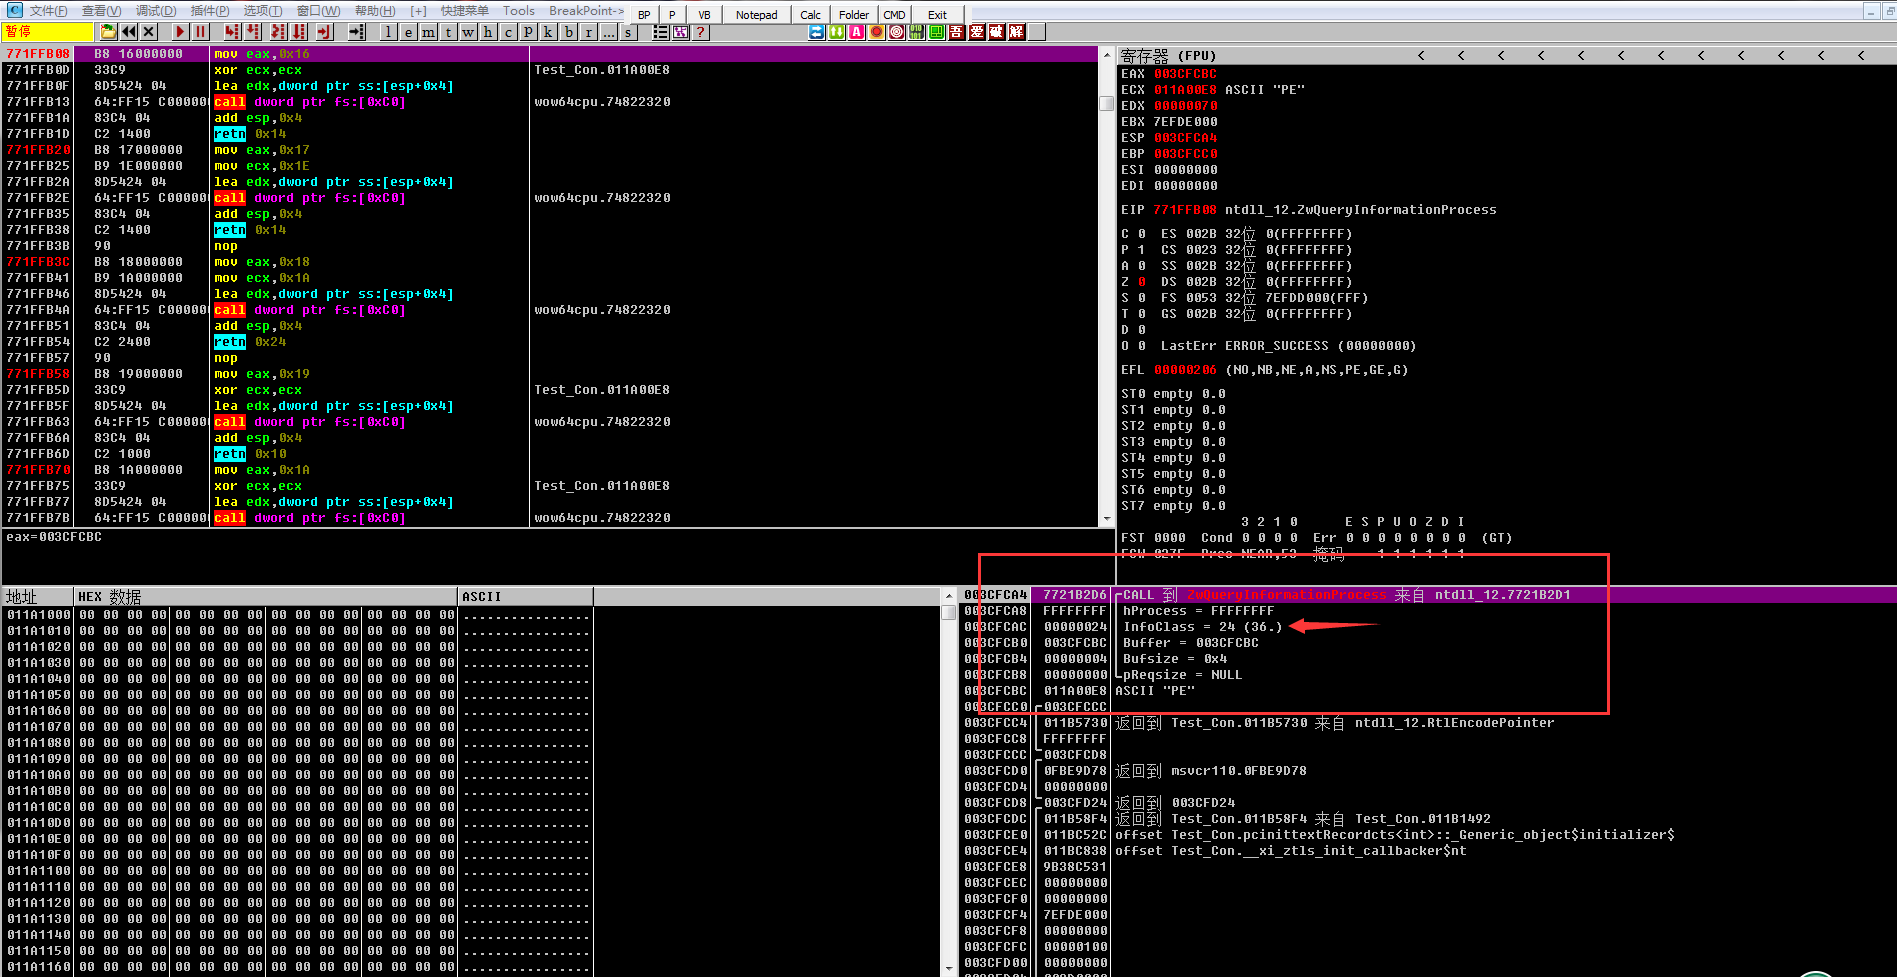
Task: Select the stack row at address 003CFCA4
Action: point(995,594)
